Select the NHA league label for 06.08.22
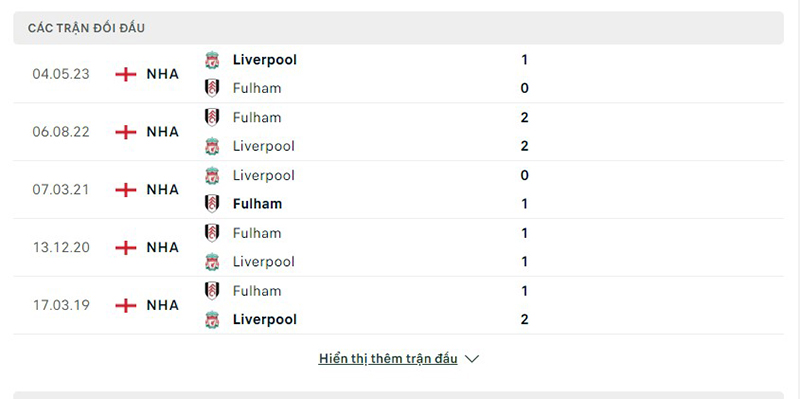 (163, 132)
